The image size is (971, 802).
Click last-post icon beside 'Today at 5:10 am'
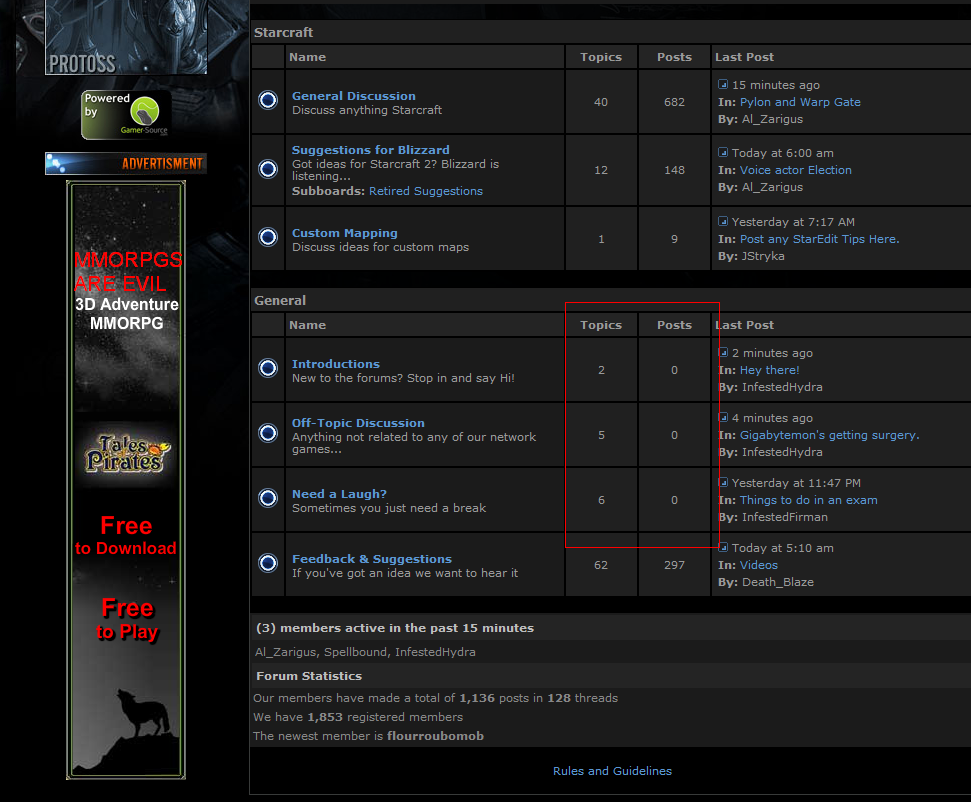(723, 547)
